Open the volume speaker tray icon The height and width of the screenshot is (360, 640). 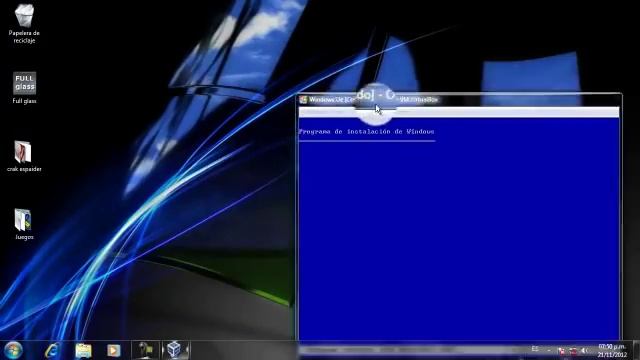pyautogui.click(x=584, y=351)
